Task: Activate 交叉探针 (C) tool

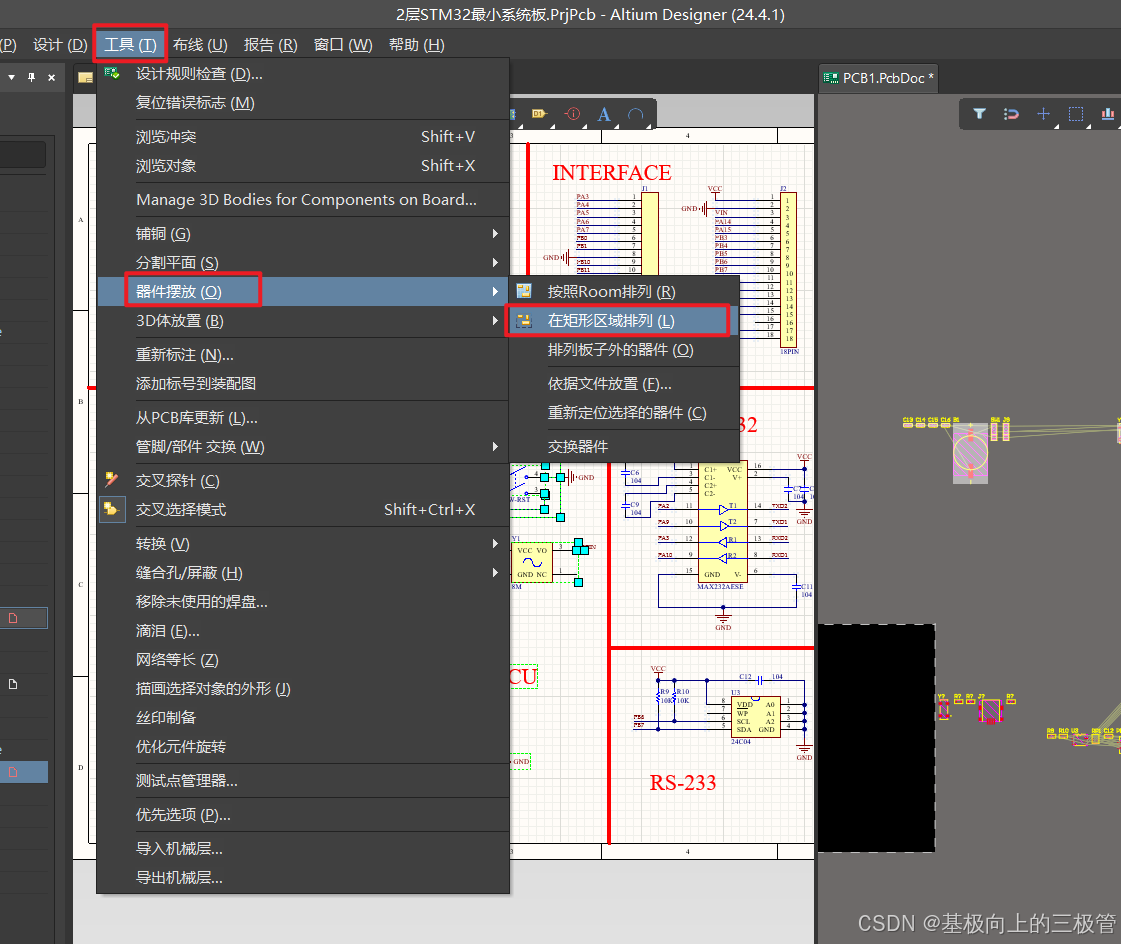Action: (303, 481)
